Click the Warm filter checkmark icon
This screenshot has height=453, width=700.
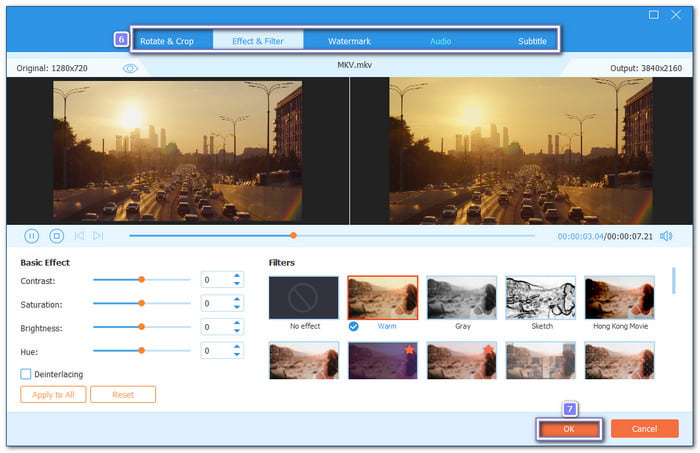[353, 326]
